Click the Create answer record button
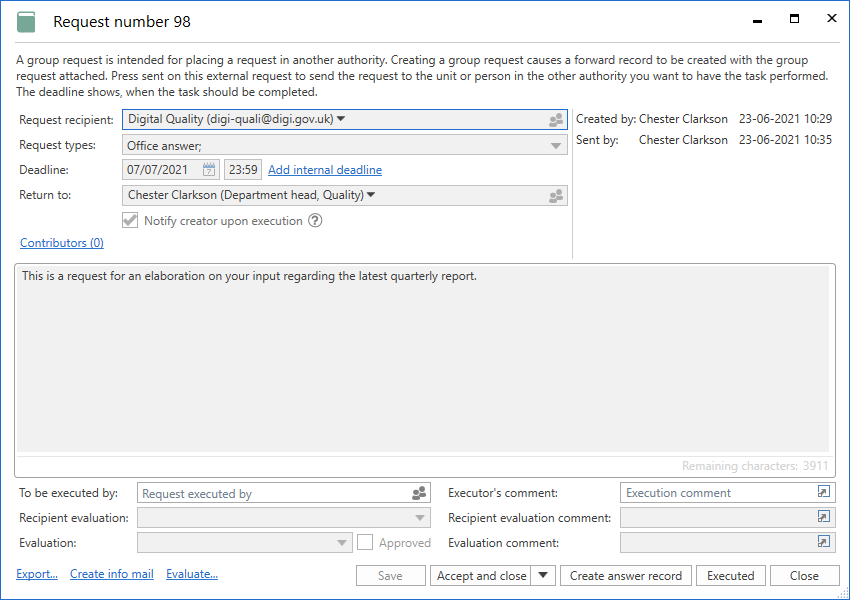 (626, 575)
